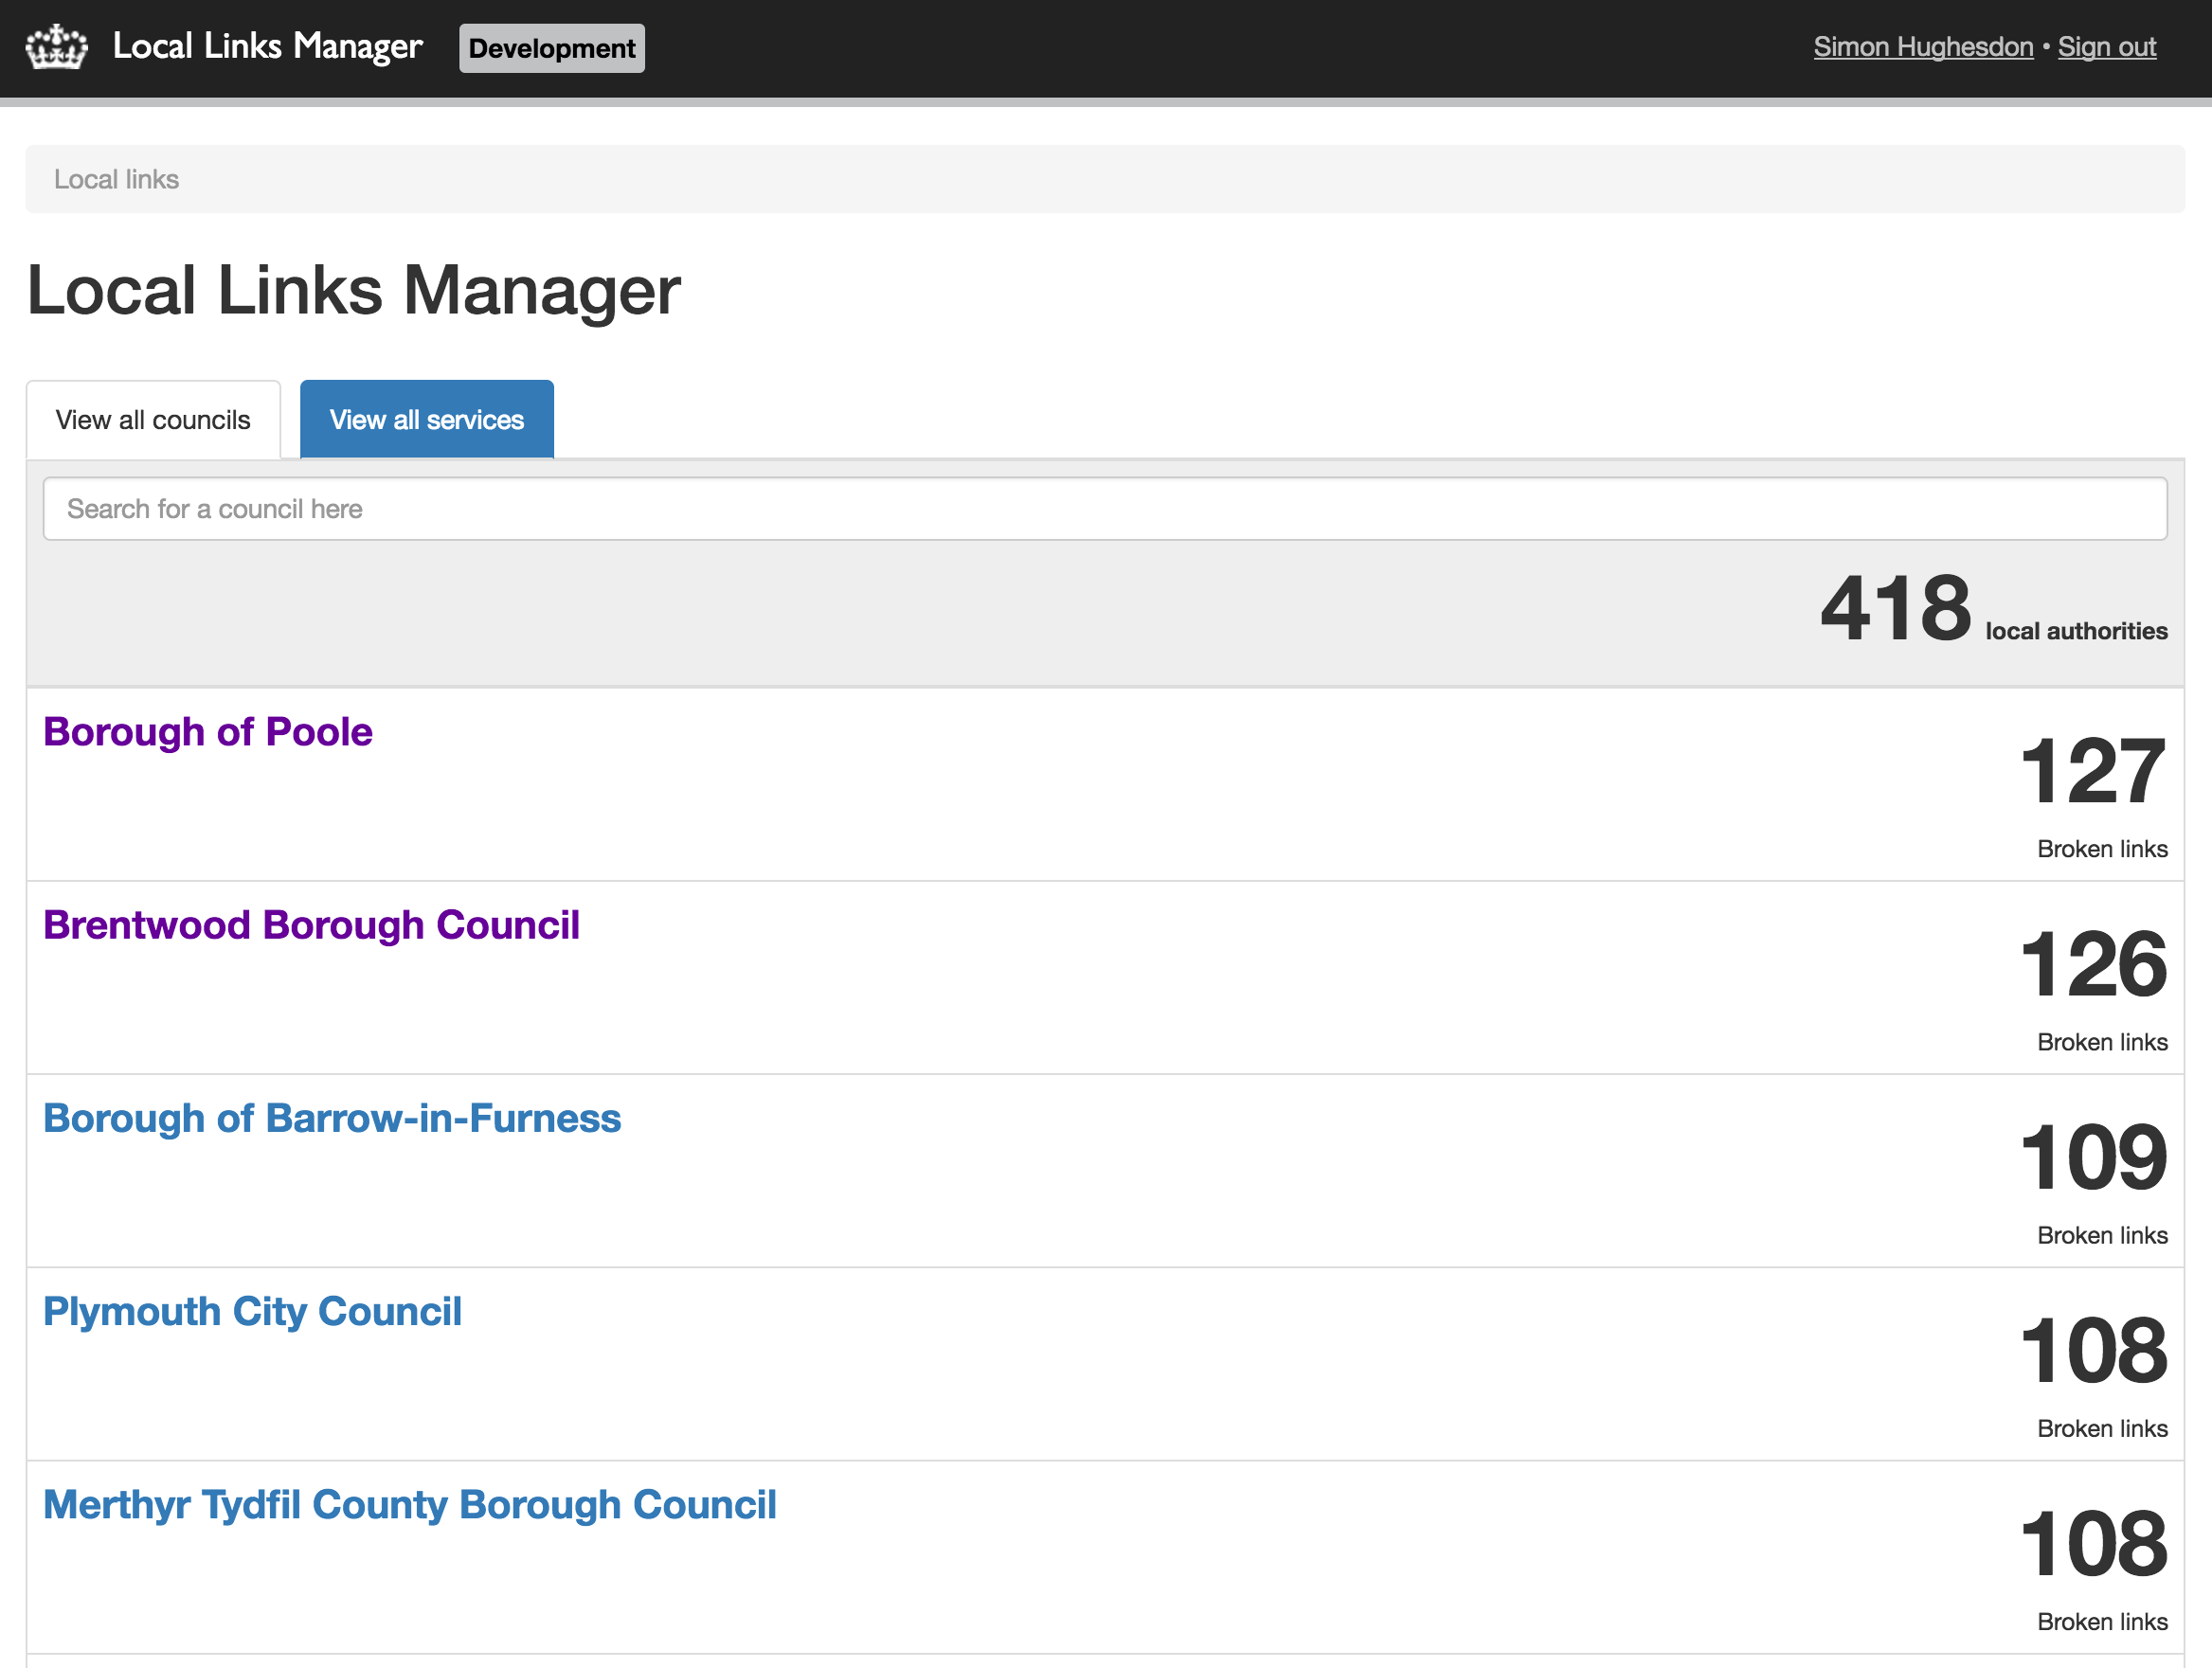Switch to View all services tab
Image resolution: width=2212 pixels, height=1668 pixels.
(426, 420)
